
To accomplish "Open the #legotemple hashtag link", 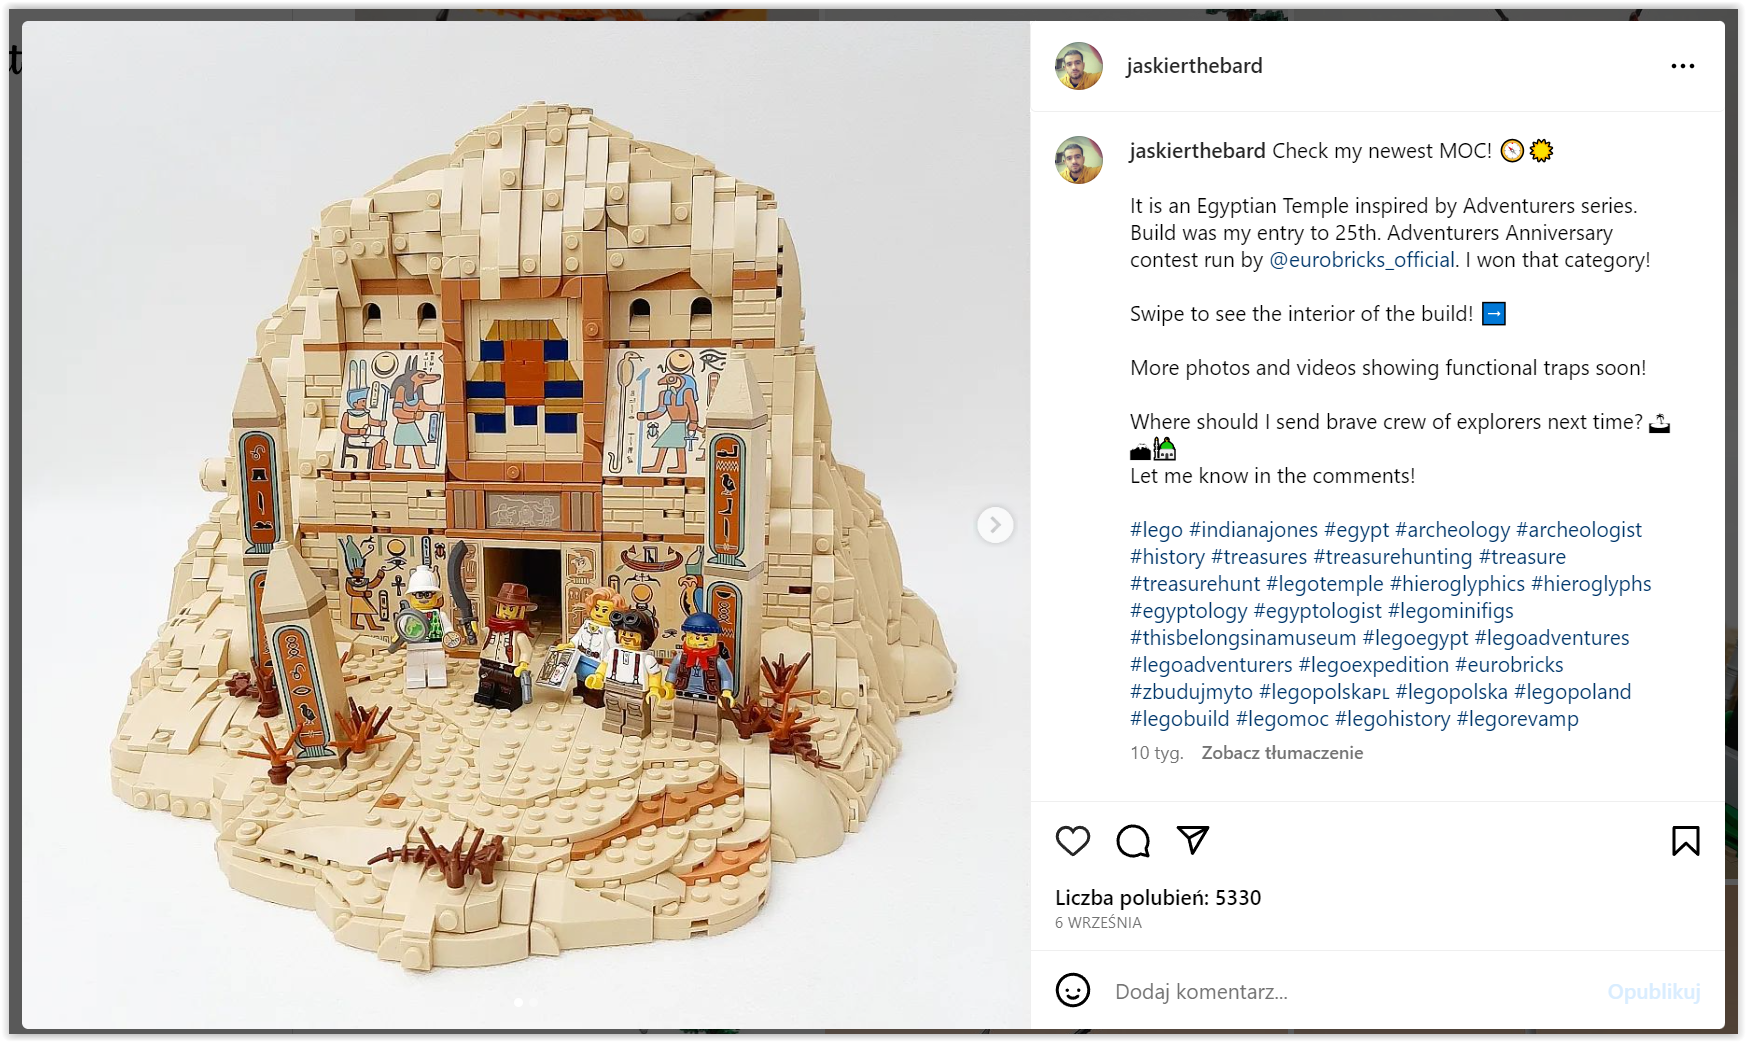I will coord(1325,584).
